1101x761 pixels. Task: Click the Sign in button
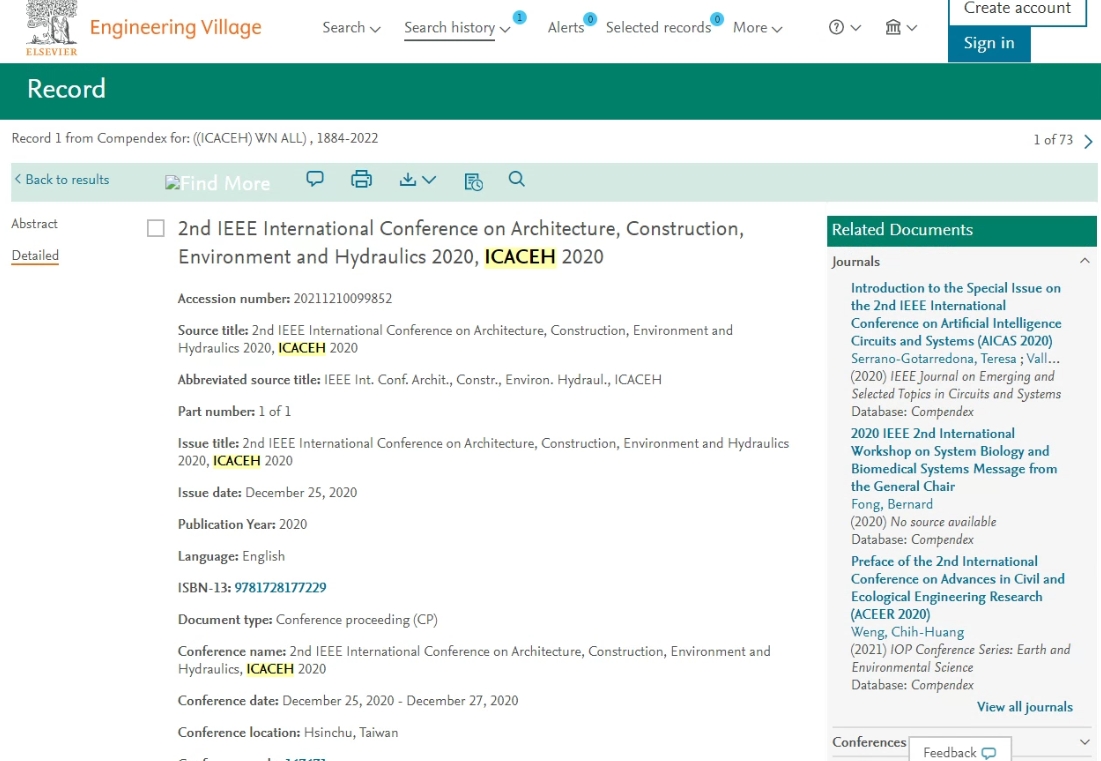989,44
